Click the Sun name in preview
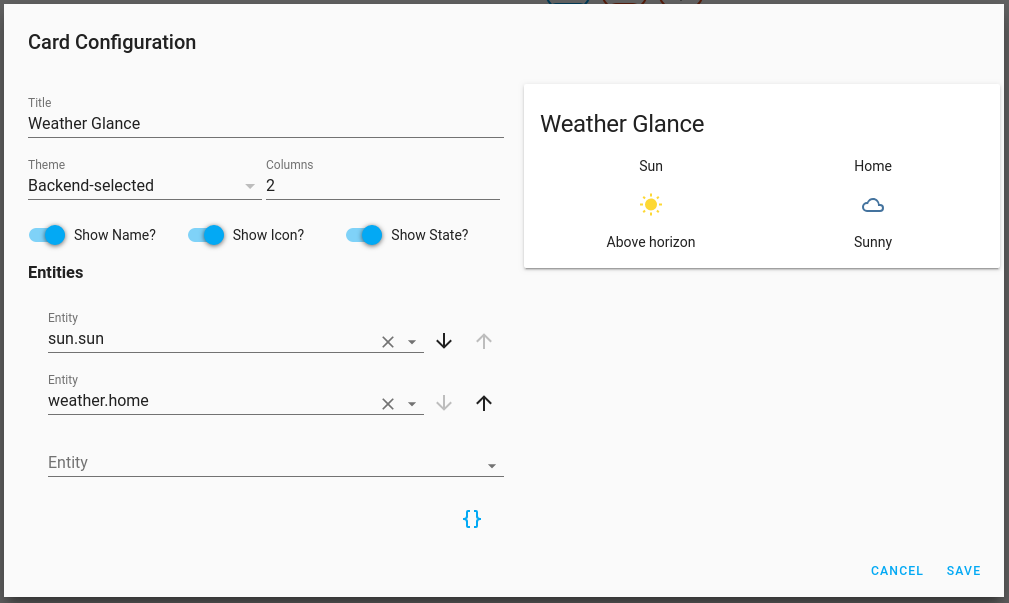 651,166
